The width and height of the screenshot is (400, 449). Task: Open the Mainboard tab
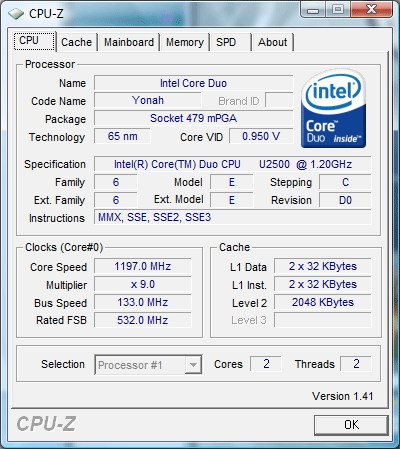pos(129,42)
